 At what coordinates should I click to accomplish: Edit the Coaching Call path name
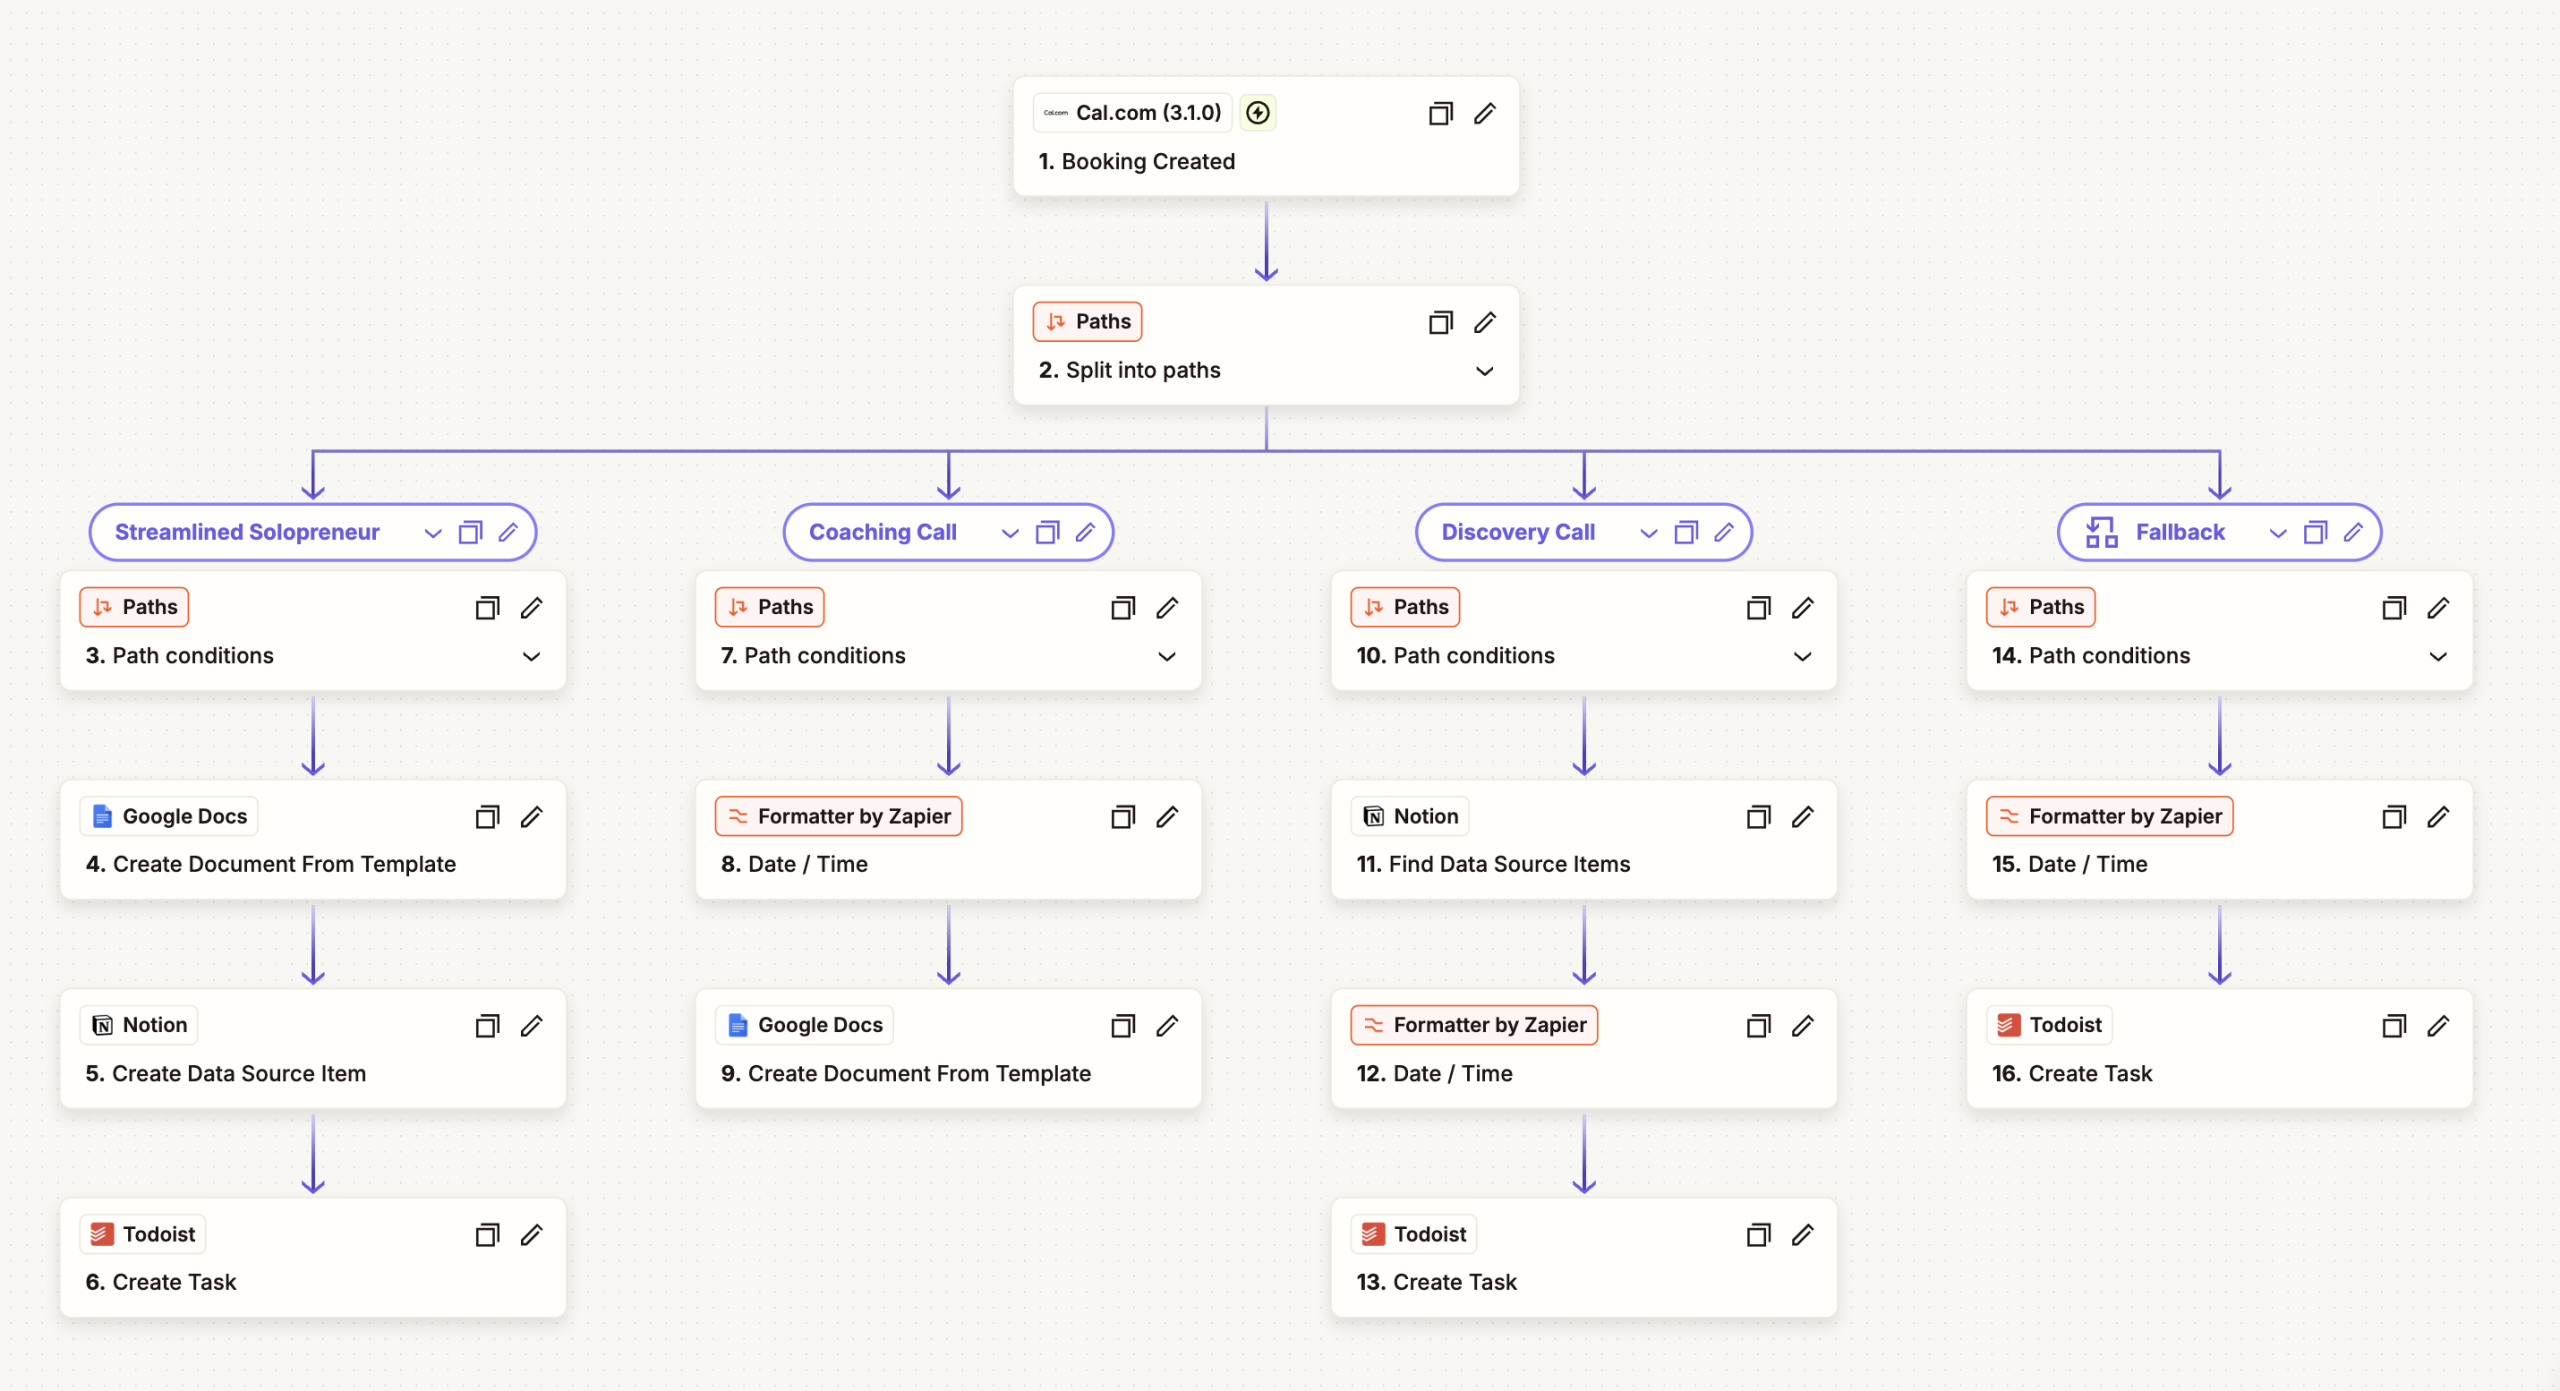(1085, 532)
